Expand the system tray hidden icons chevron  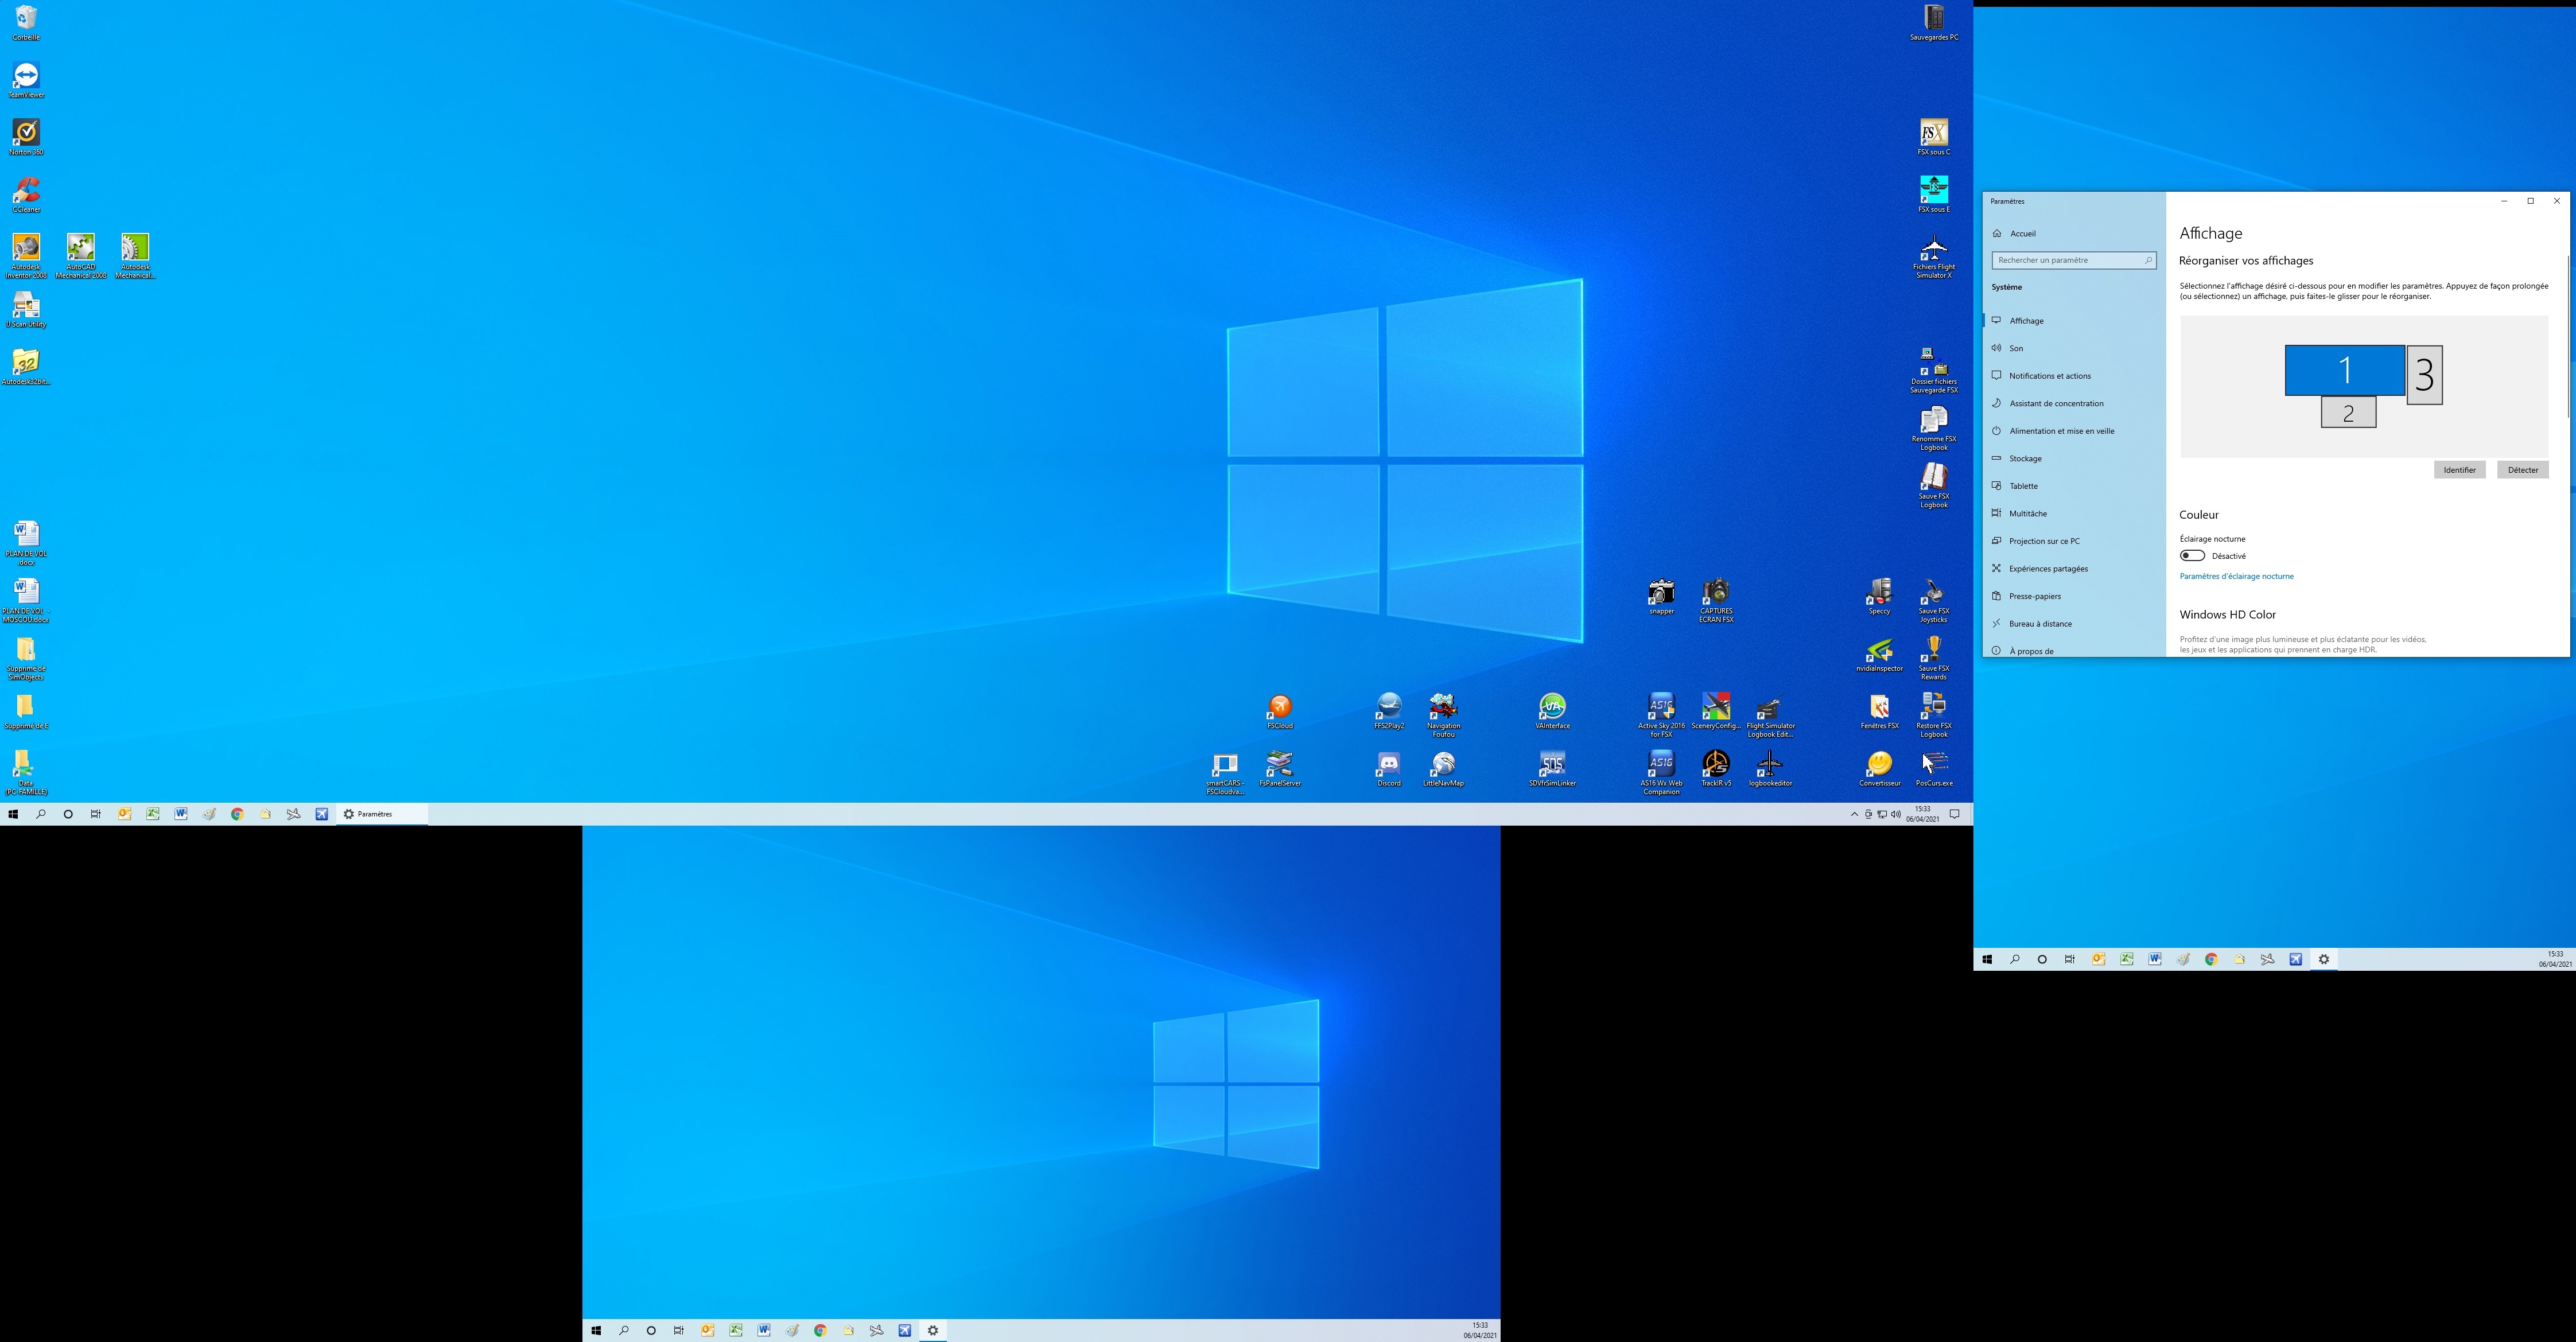click(1854, 814)
